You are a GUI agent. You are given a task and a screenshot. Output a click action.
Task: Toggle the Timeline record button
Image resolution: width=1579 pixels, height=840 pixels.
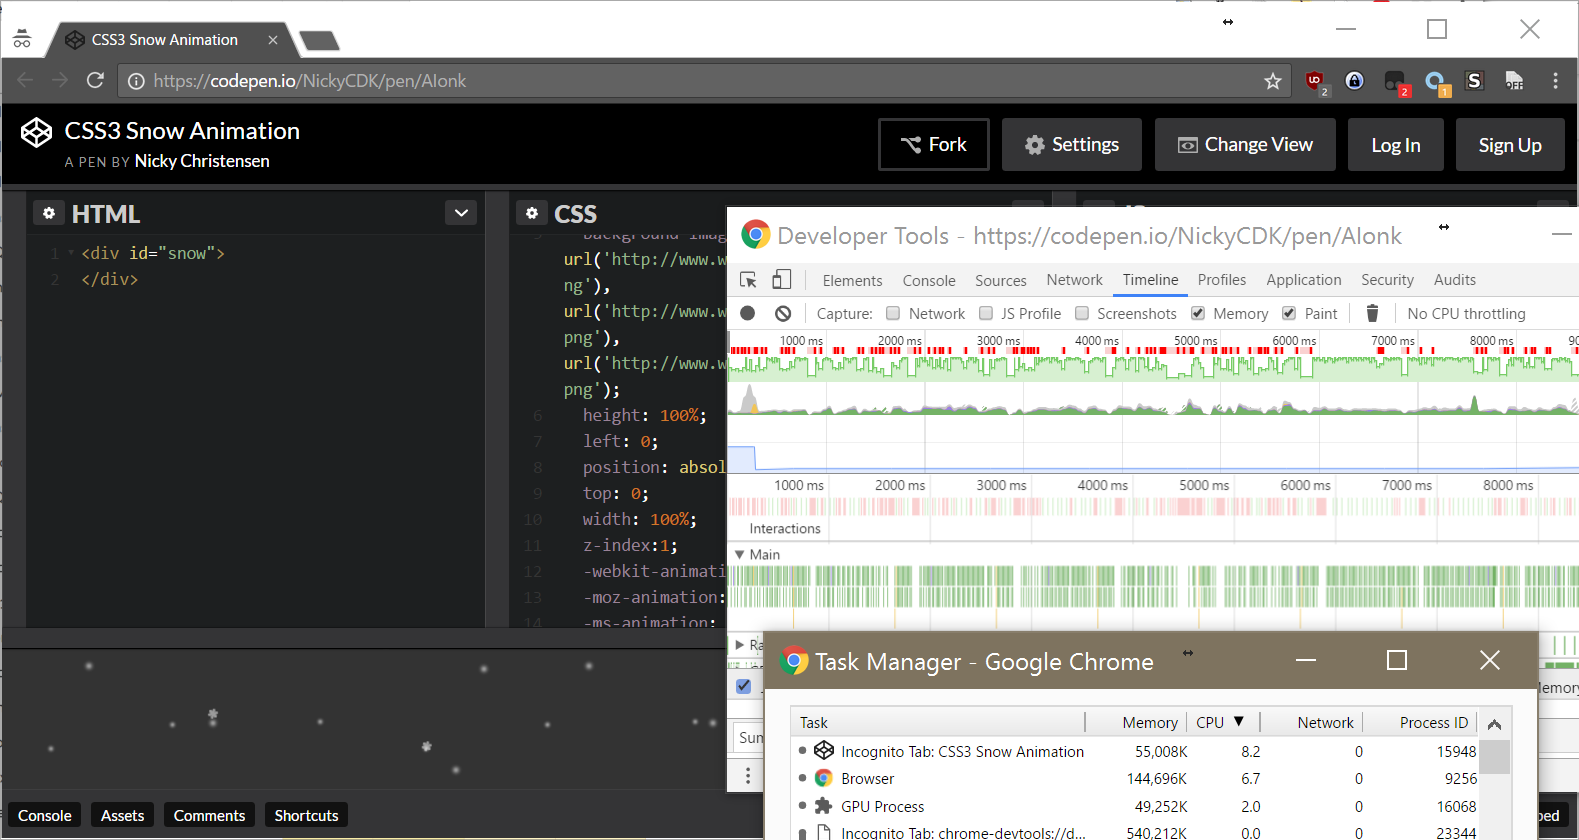(x=747, y=313)
